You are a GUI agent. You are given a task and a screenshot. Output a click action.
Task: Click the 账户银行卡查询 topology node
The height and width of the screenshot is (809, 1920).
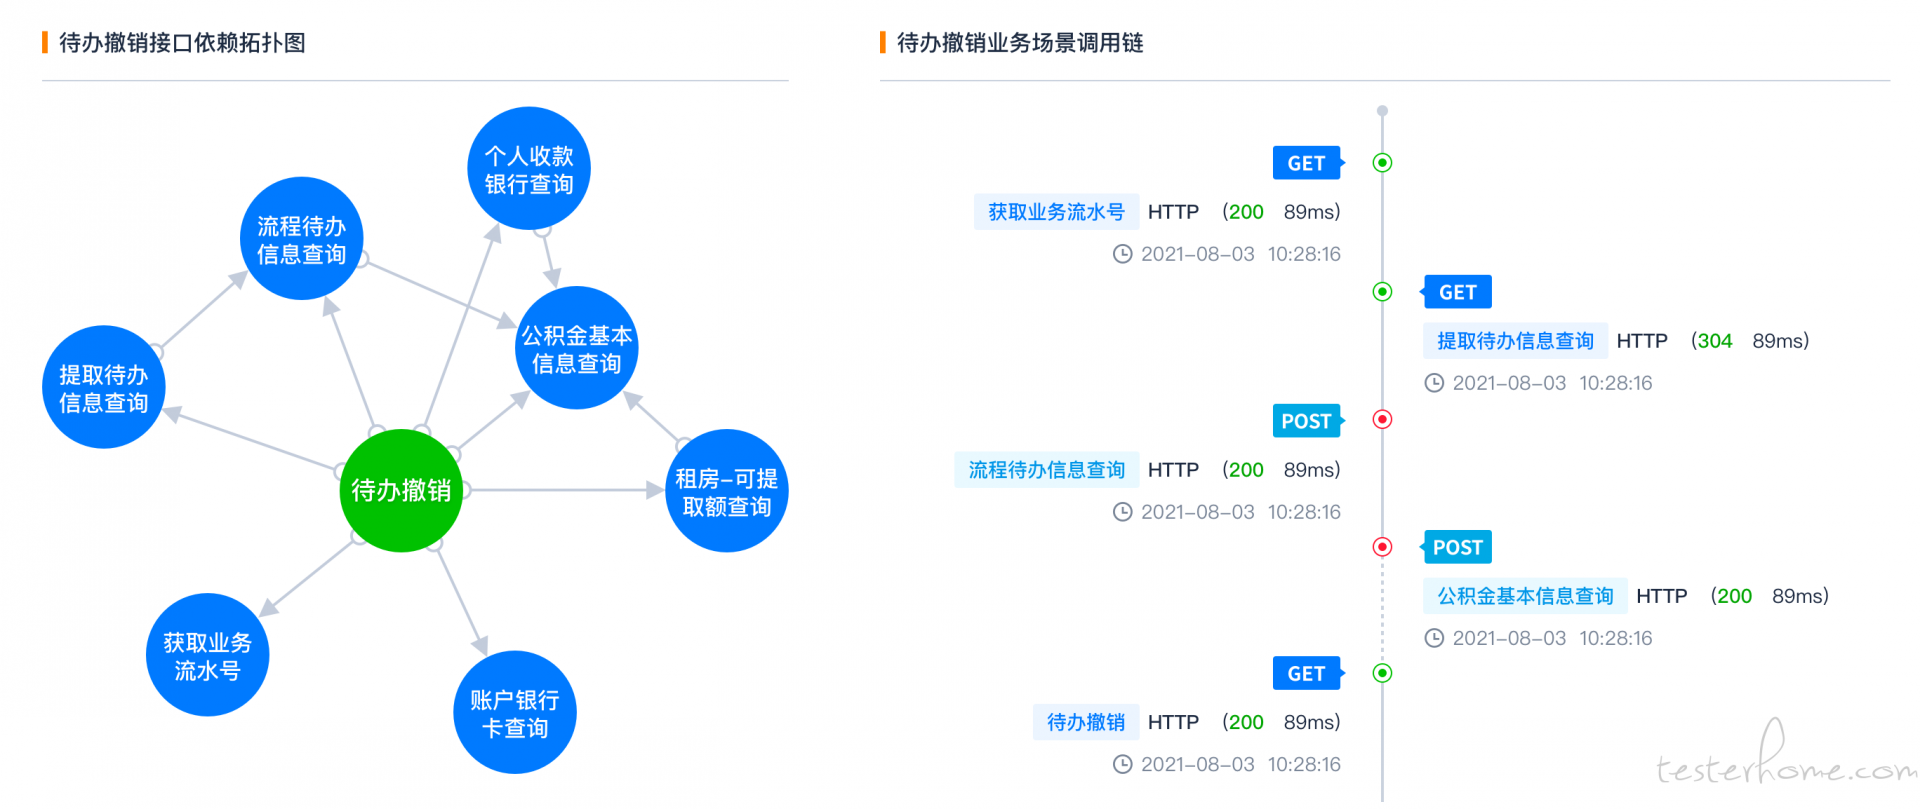click(515, 712)
